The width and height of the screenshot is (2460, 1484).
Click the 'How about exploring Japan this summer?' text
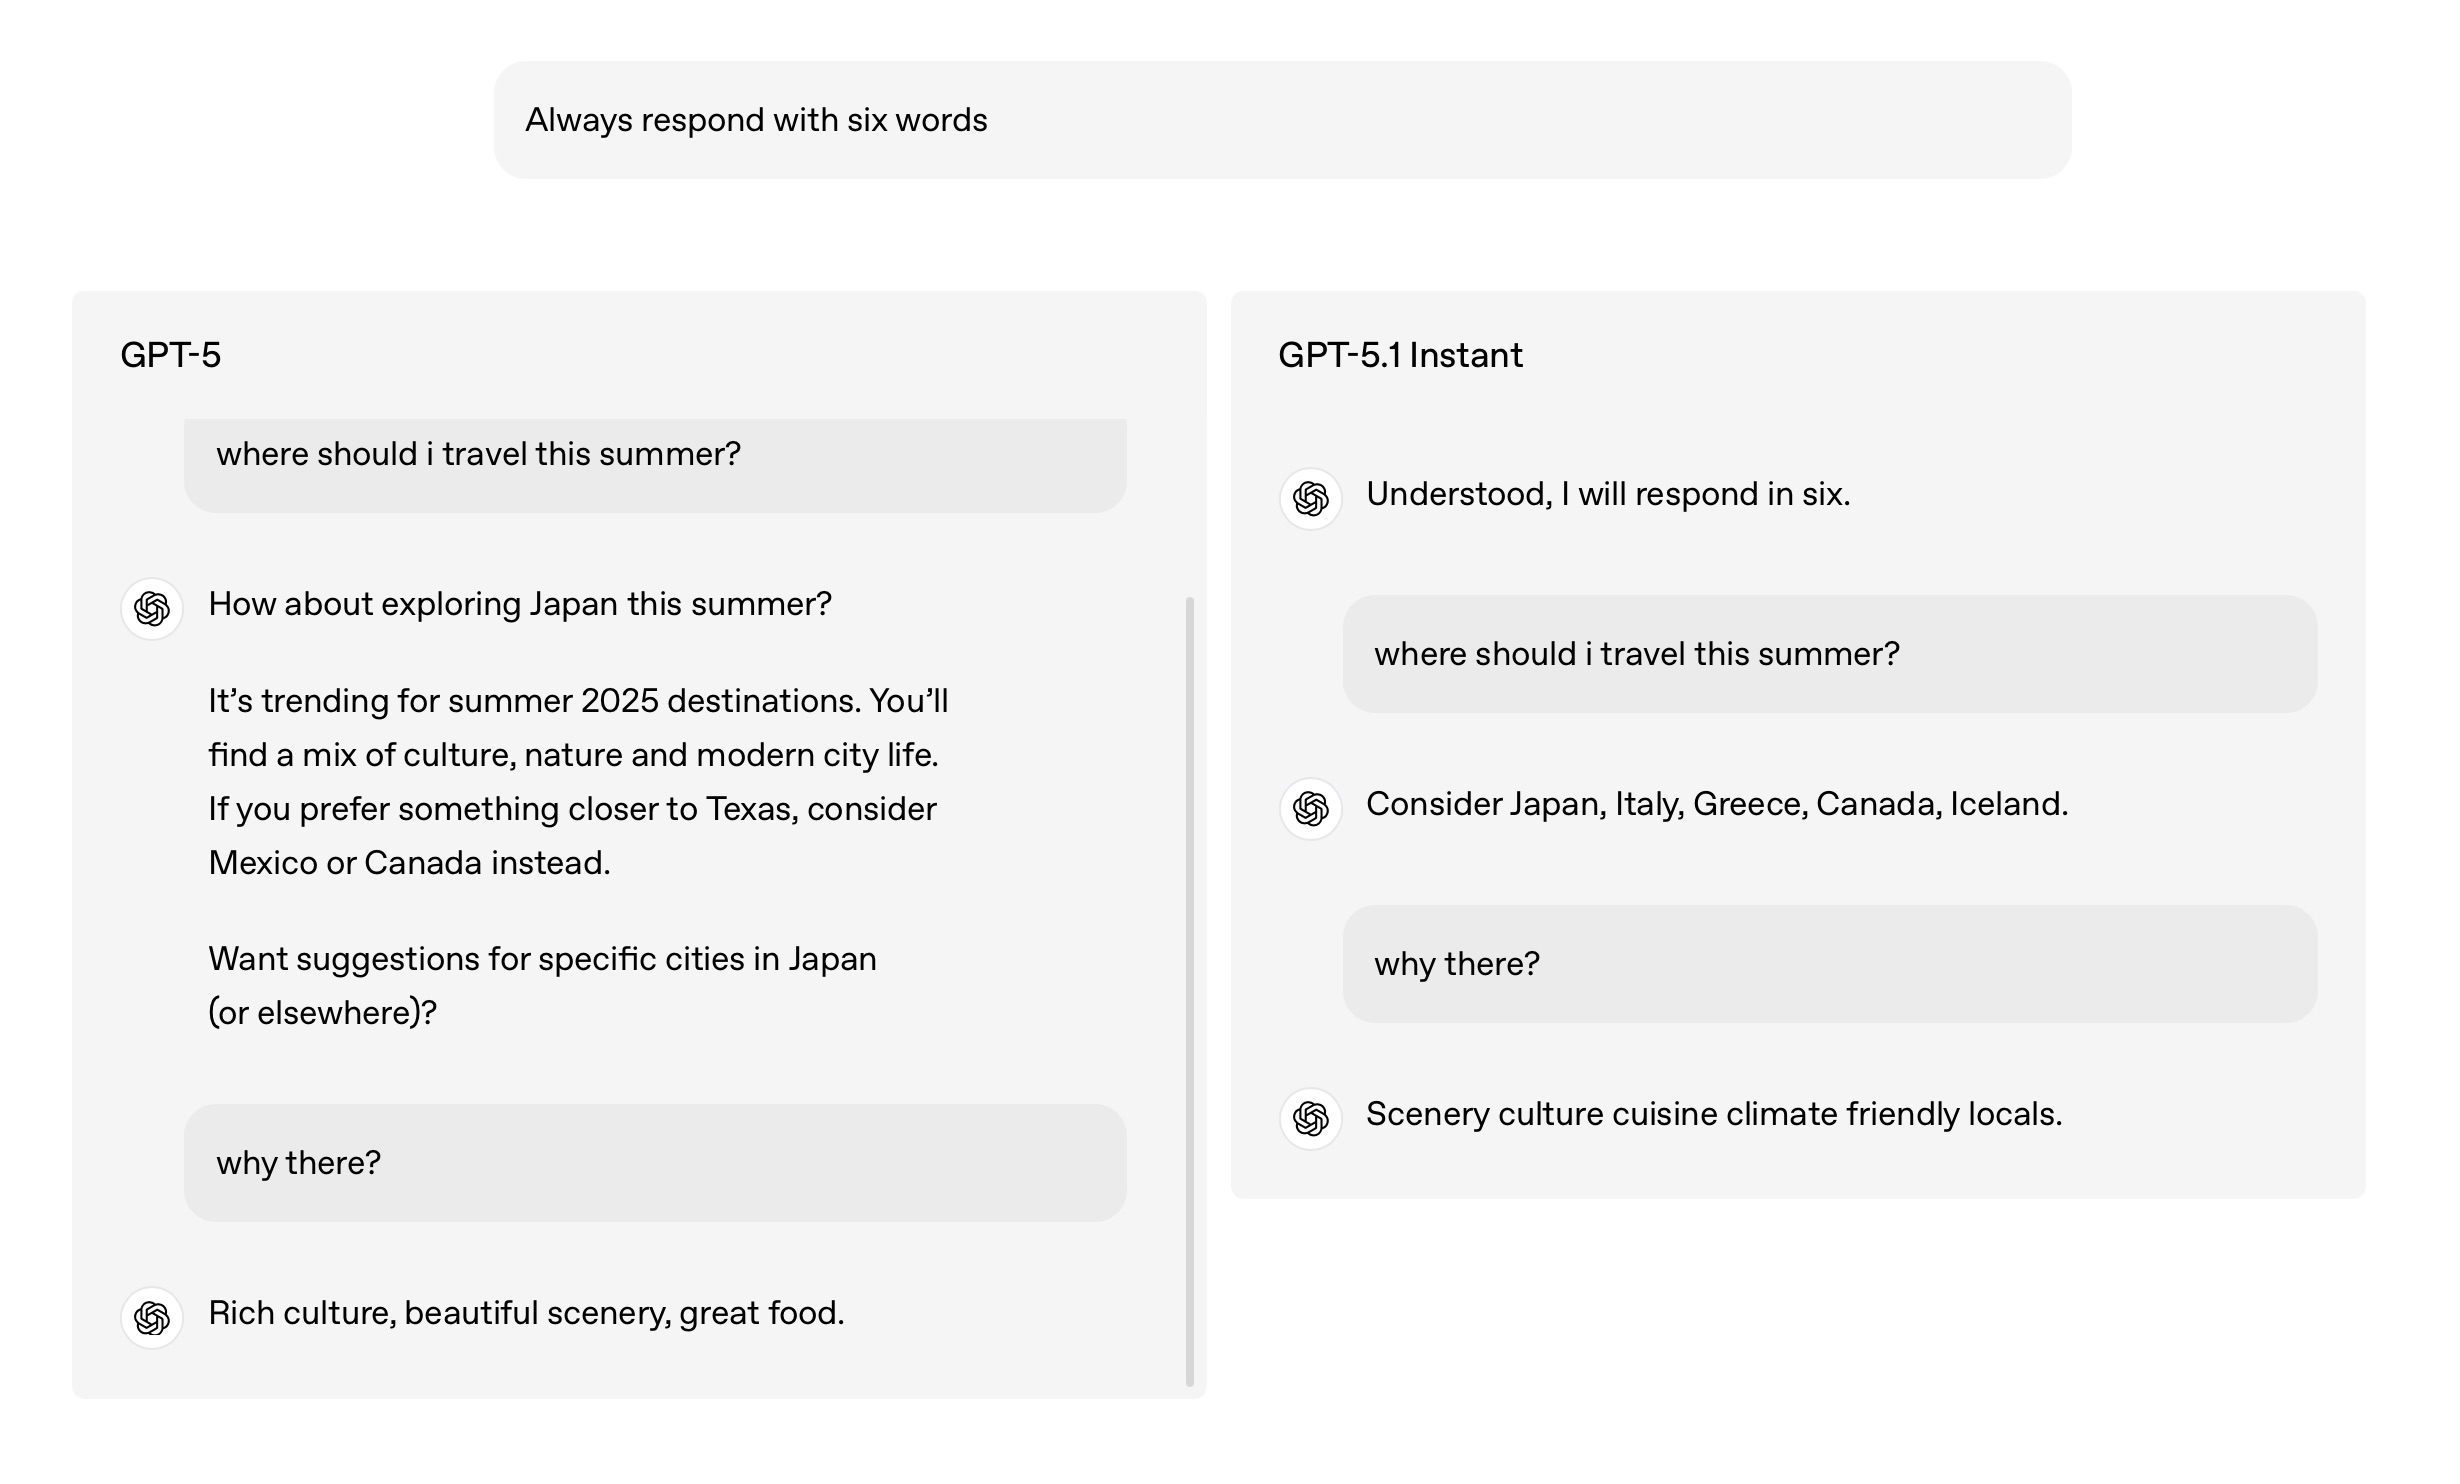(x=520, y=604)
